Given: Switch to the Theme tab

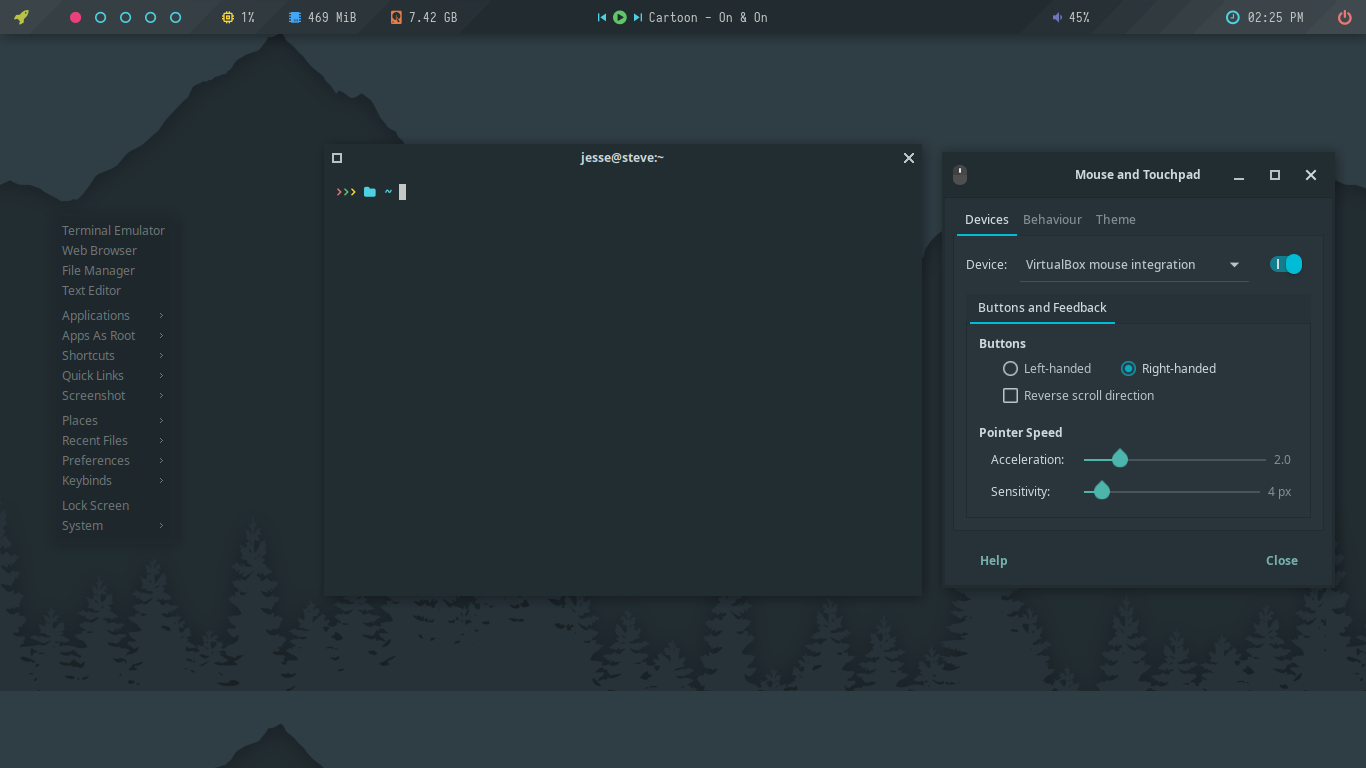Looking at the screenshot, I should [x=1115, y=220].
